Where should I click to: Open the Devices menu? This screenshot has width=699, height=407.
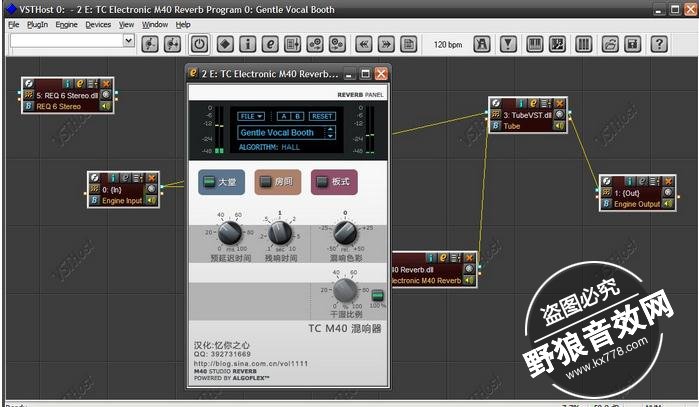pos(98,25)
